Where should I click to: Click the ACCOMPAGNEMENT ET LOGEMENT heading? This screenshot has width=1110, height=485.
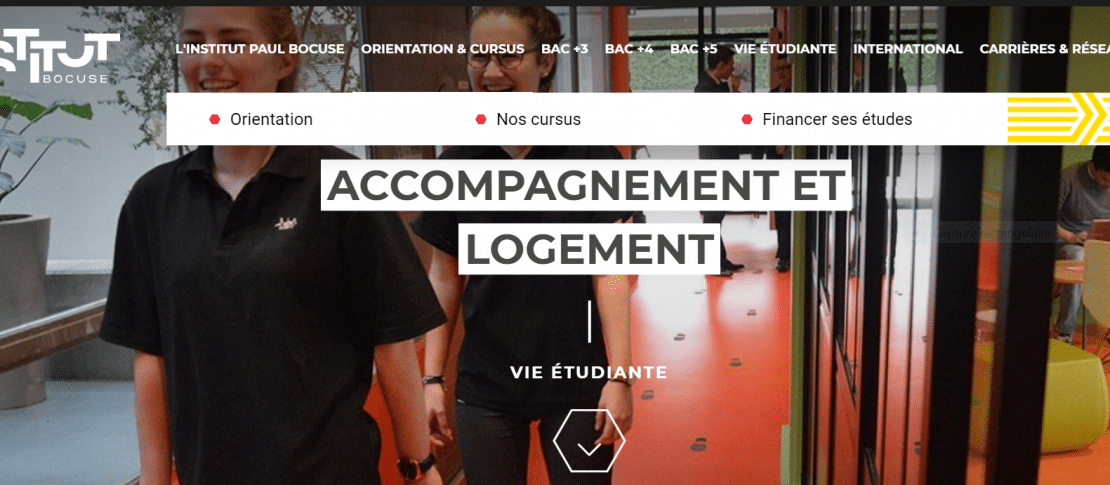tap(587, 217)
